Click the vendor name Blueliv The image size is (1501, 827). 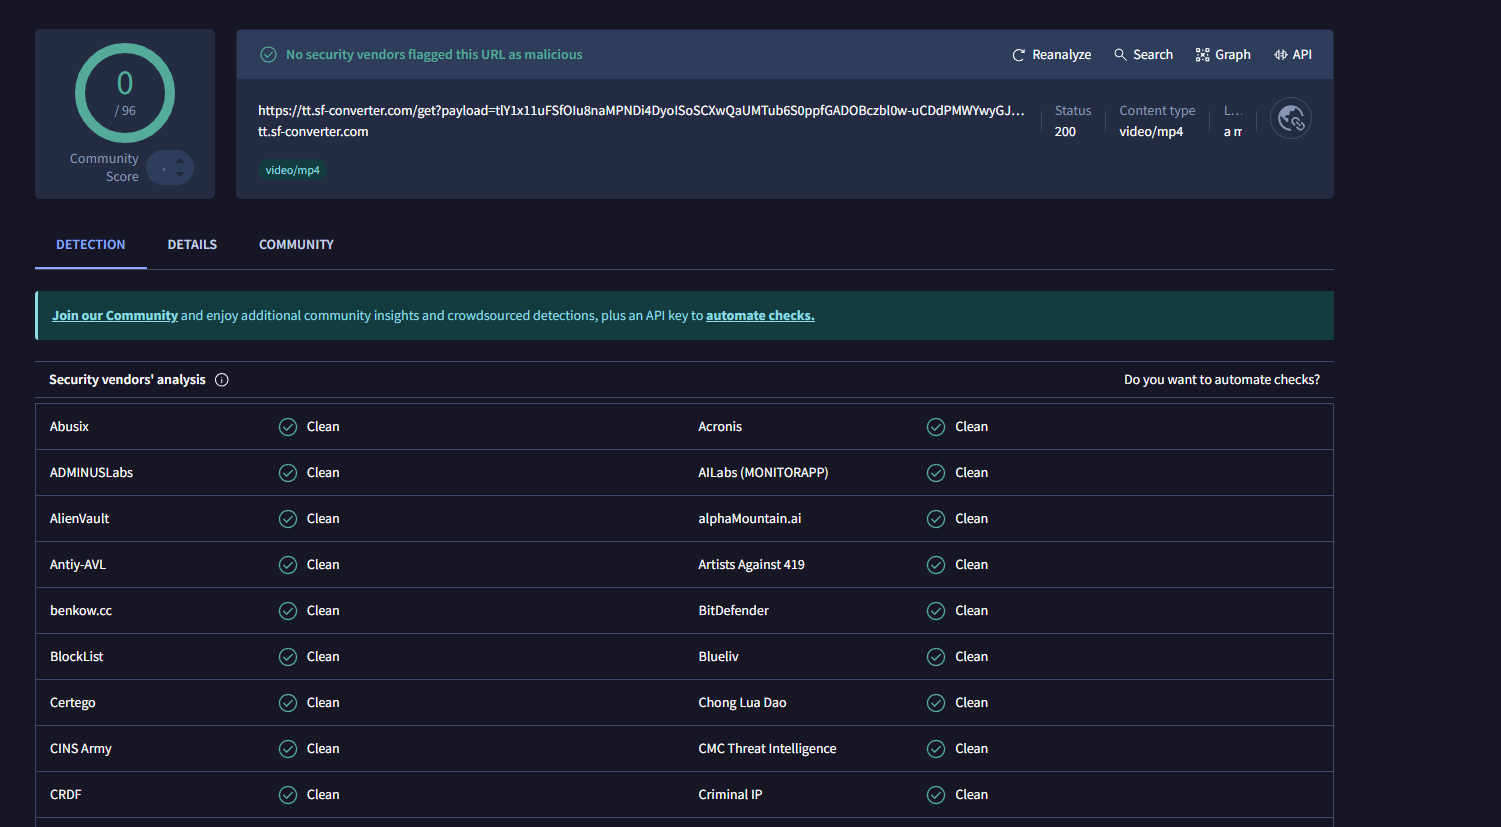(x=718, y=657)
